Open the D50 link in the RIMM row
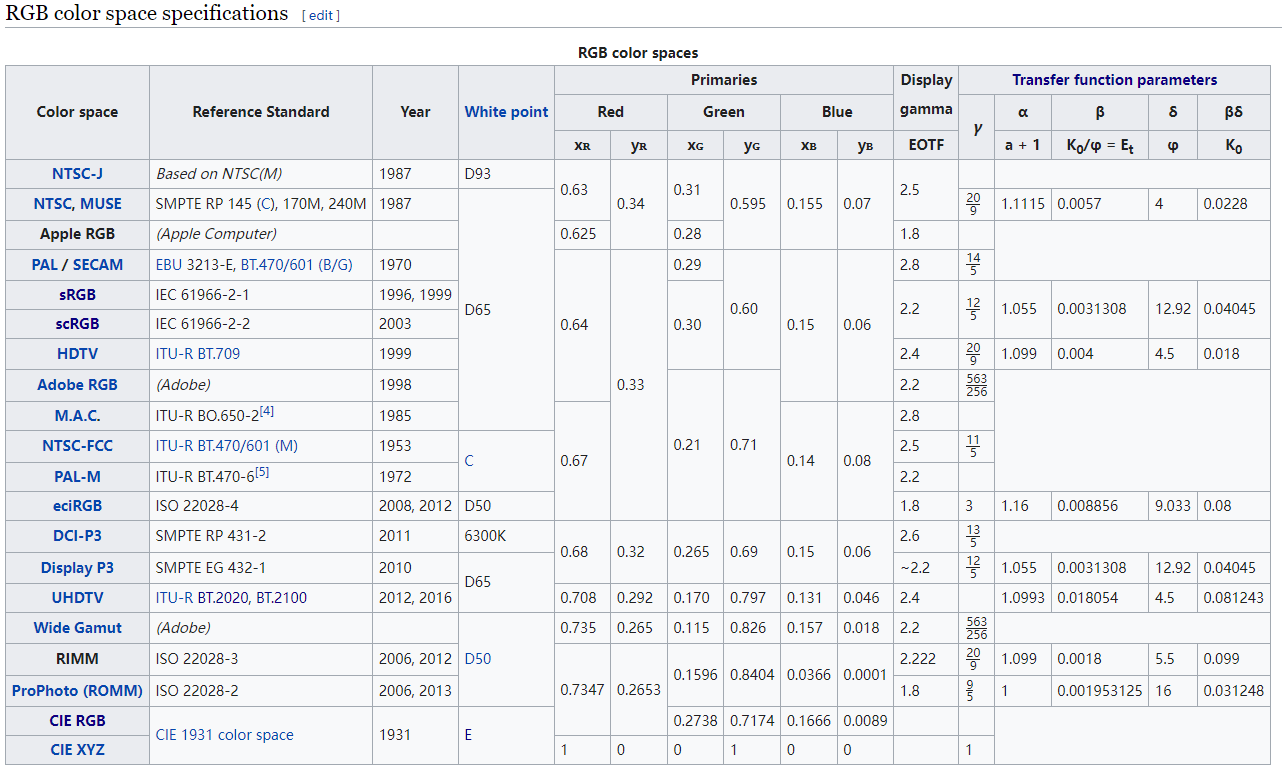The image size is (1282, 768). coord(478,659)
